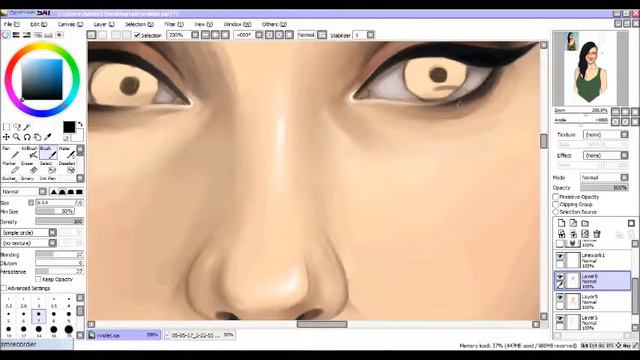The width and height of the screenshot is (640, 360).
Task: Select the Linework1 layer
Action: [593, 260]
